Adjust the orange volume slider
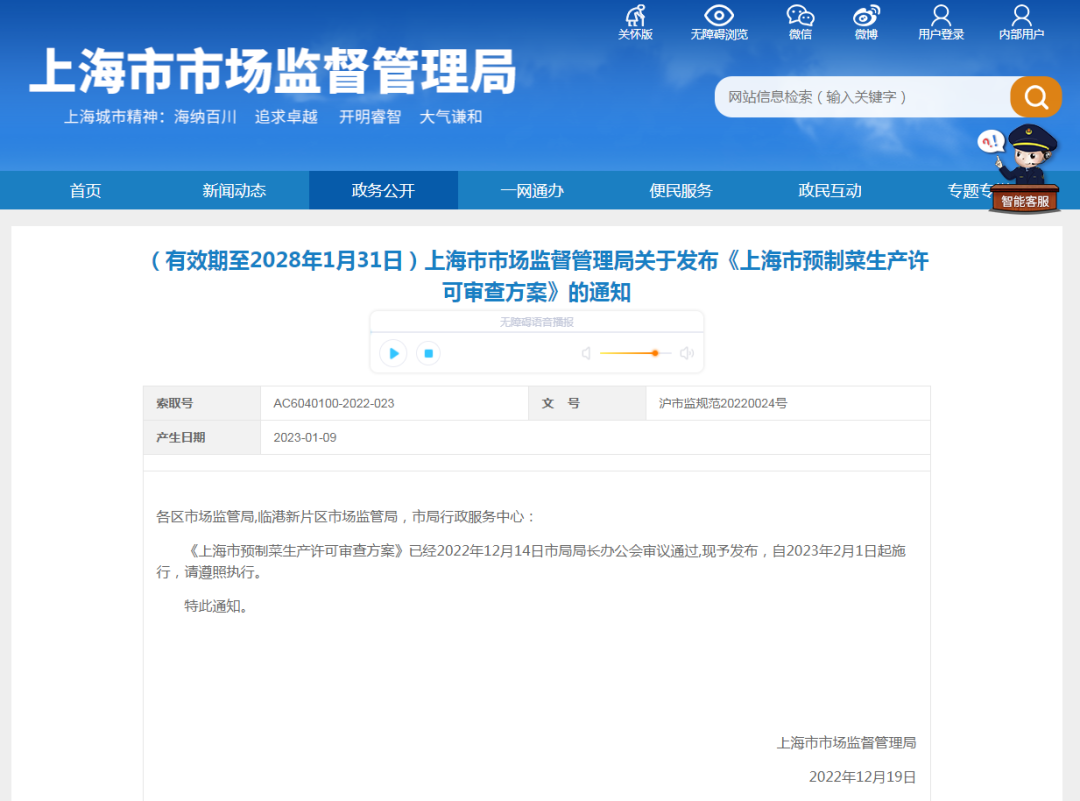 (x=654, y=353)
